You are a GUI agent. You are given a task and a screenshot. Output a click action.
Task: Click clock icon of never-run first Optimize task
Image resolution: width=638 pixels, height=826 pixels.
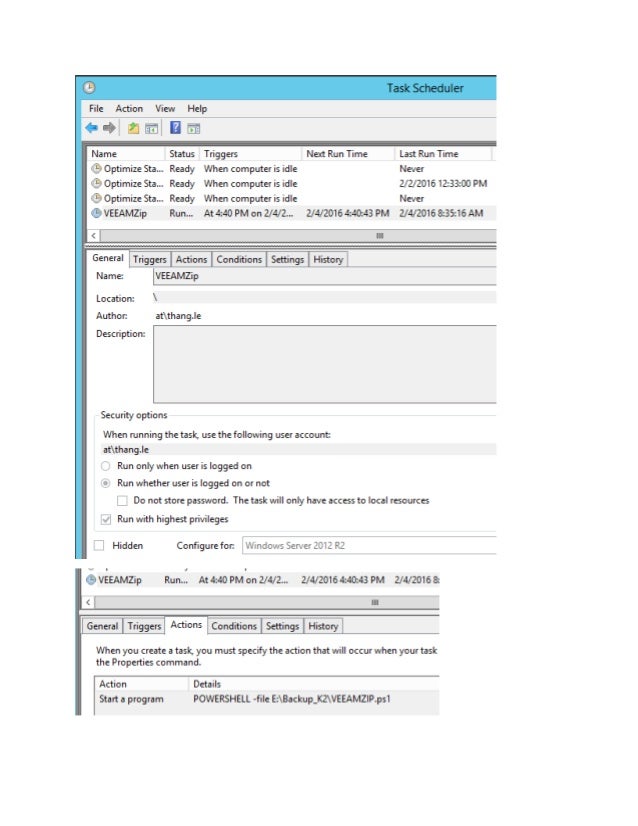tap(96, 169)
